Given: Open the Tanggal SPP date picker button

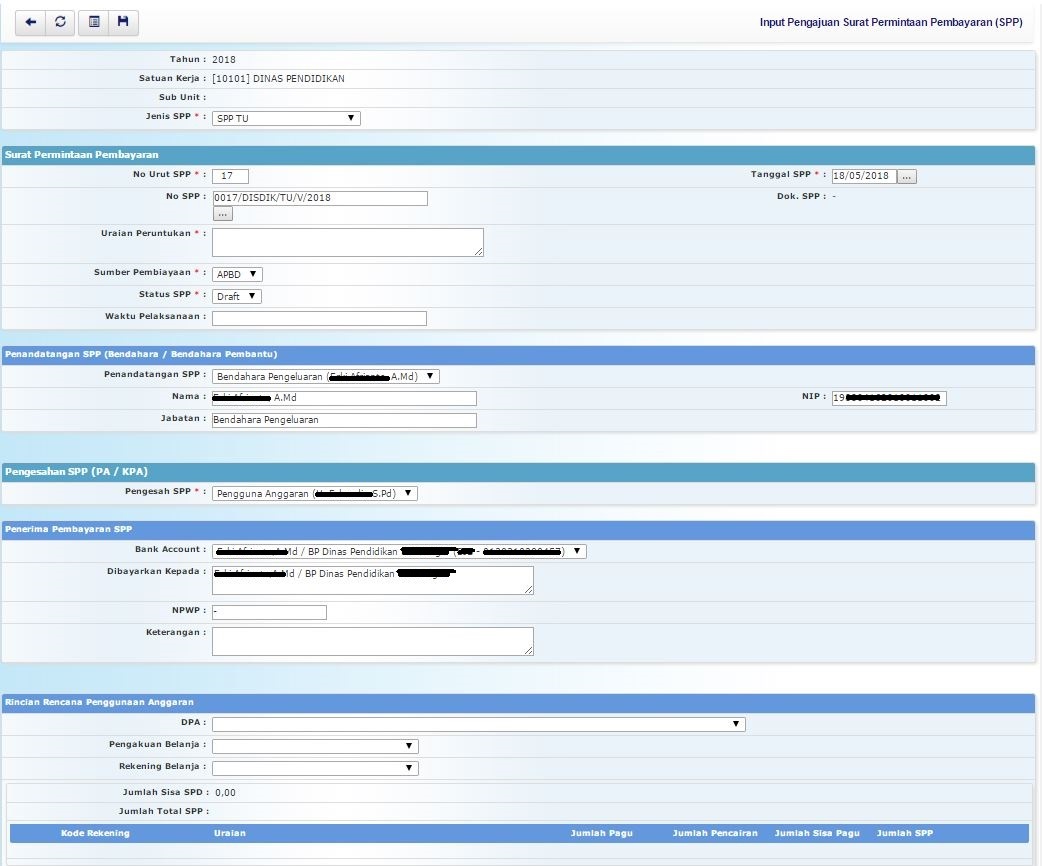Looking at the screenshot, I should 906,176.
